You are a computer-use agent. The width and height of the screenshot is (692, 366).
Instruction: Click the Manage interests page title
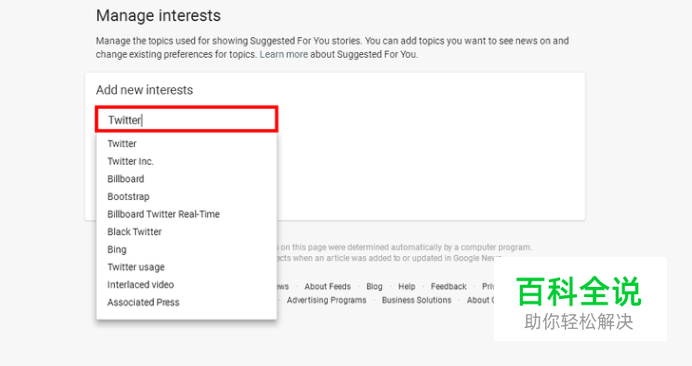pyautogui.click(x=158, y=16)
